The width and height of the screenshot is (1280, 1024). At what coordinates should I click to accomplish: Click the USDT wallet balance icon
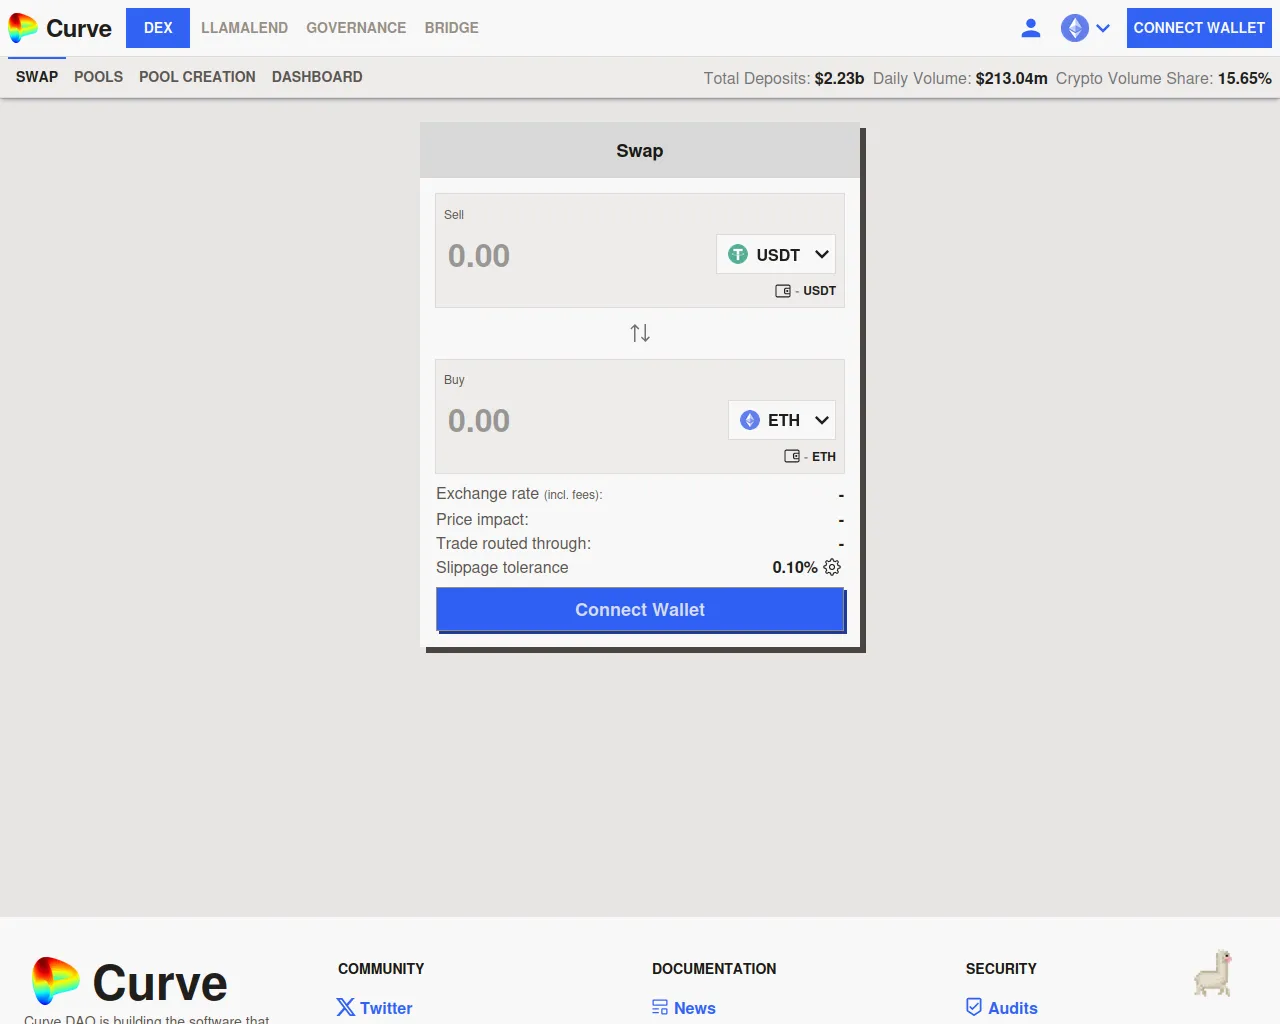click(x=783, y=291)
